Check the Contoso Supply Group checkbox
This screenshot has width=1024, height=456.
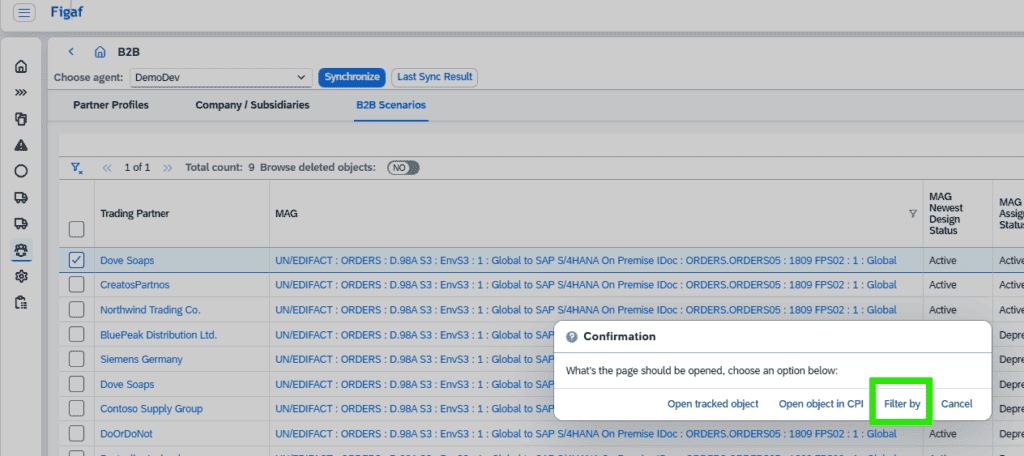pyautogui.click(x=76, y=408)
